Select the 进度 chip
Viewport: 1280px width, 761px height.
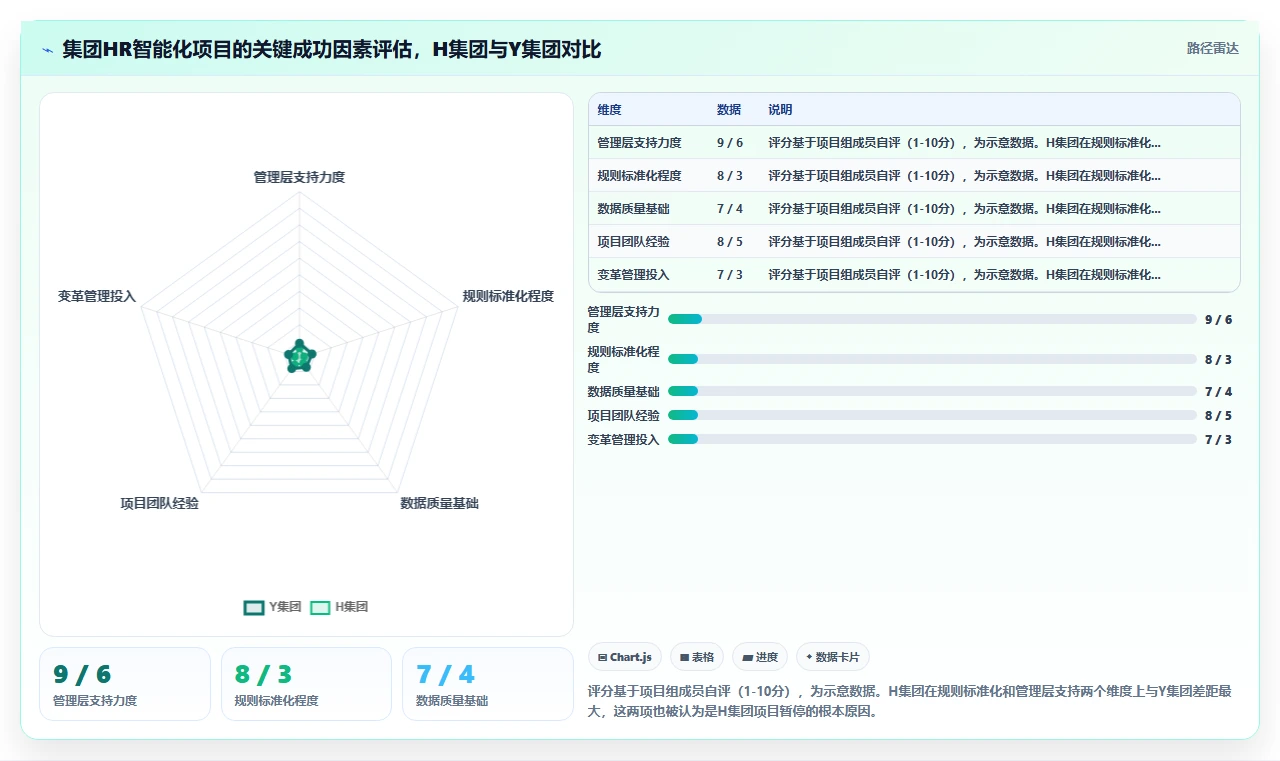pos(760,657)
